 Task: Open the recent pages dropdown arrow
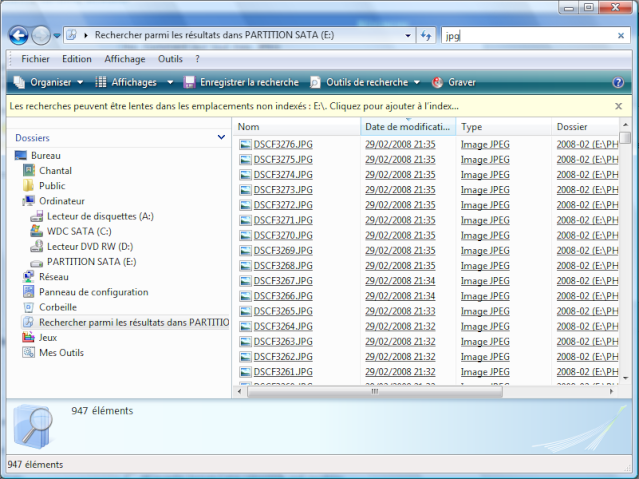point(57,35)
